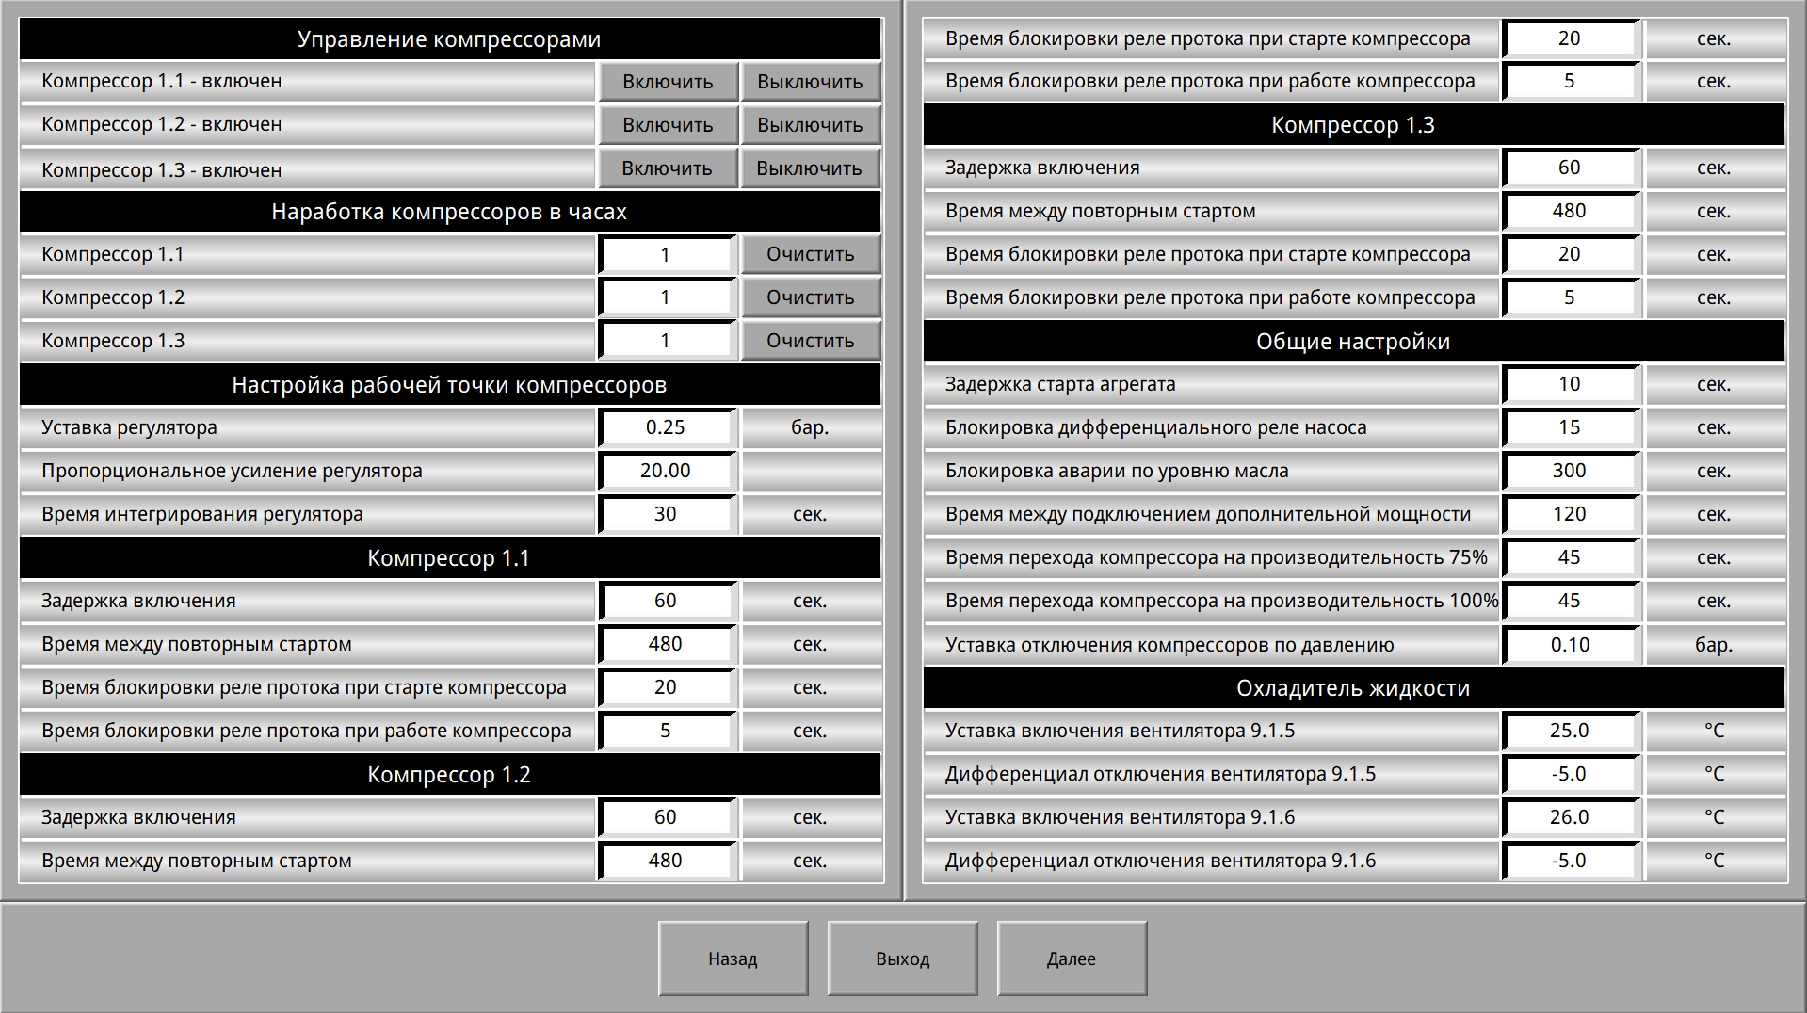1807x1013 pixels.
Task: Select the Уставка регулятора value field
Action: click(666, 428)
